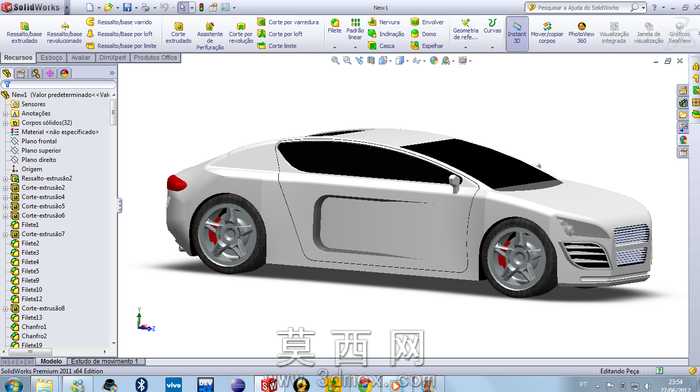Open Bluetooth icon in Windows taskbar
Image resolution: width=700 pixels, height=392 pixels.
pyautogui.click(x=141, y=384)
